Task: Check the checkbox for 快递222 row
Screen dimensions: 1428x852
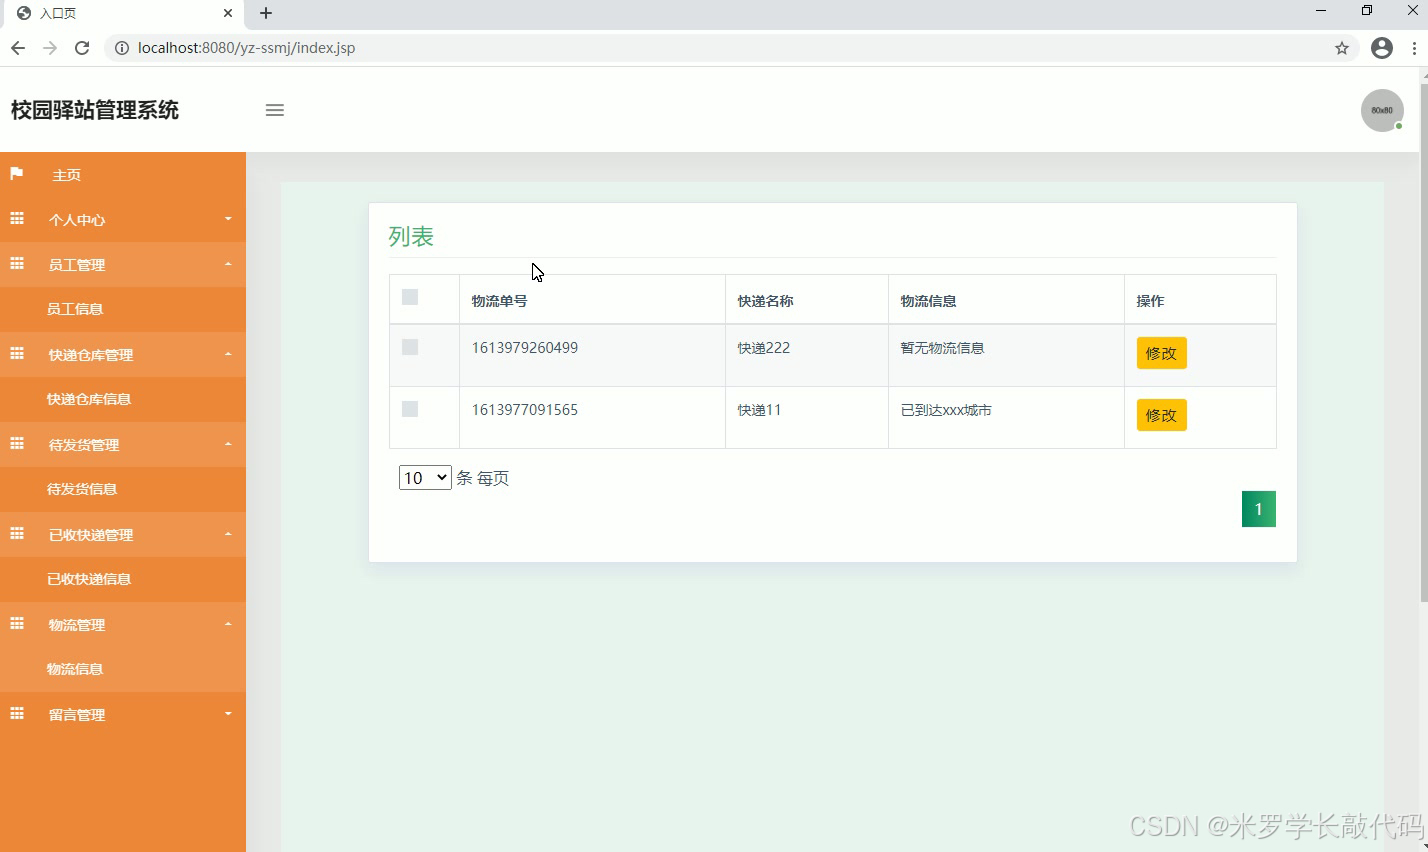Action: coord(409,347)
